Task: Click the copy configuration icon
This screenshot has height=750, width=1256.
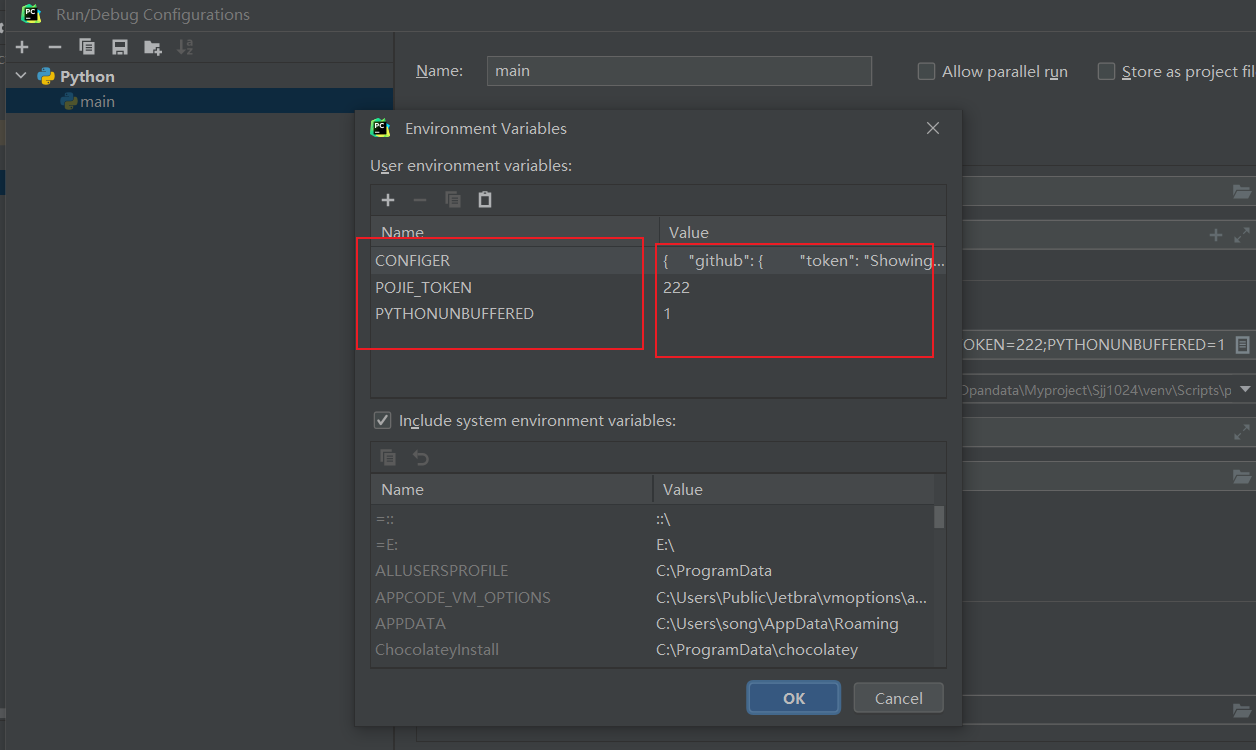Action: pos(86,46)
